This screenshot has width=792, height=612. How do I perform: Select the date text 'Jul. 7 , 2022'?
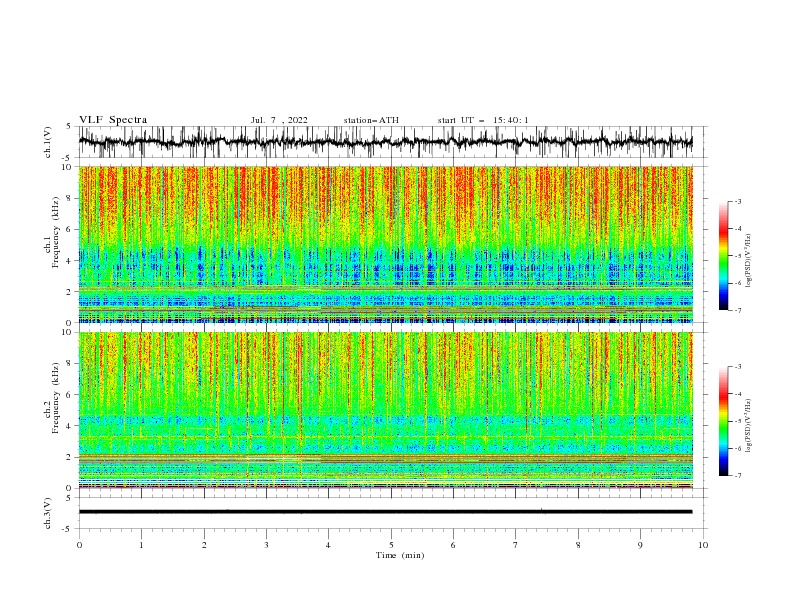click(x=279, y=120)
